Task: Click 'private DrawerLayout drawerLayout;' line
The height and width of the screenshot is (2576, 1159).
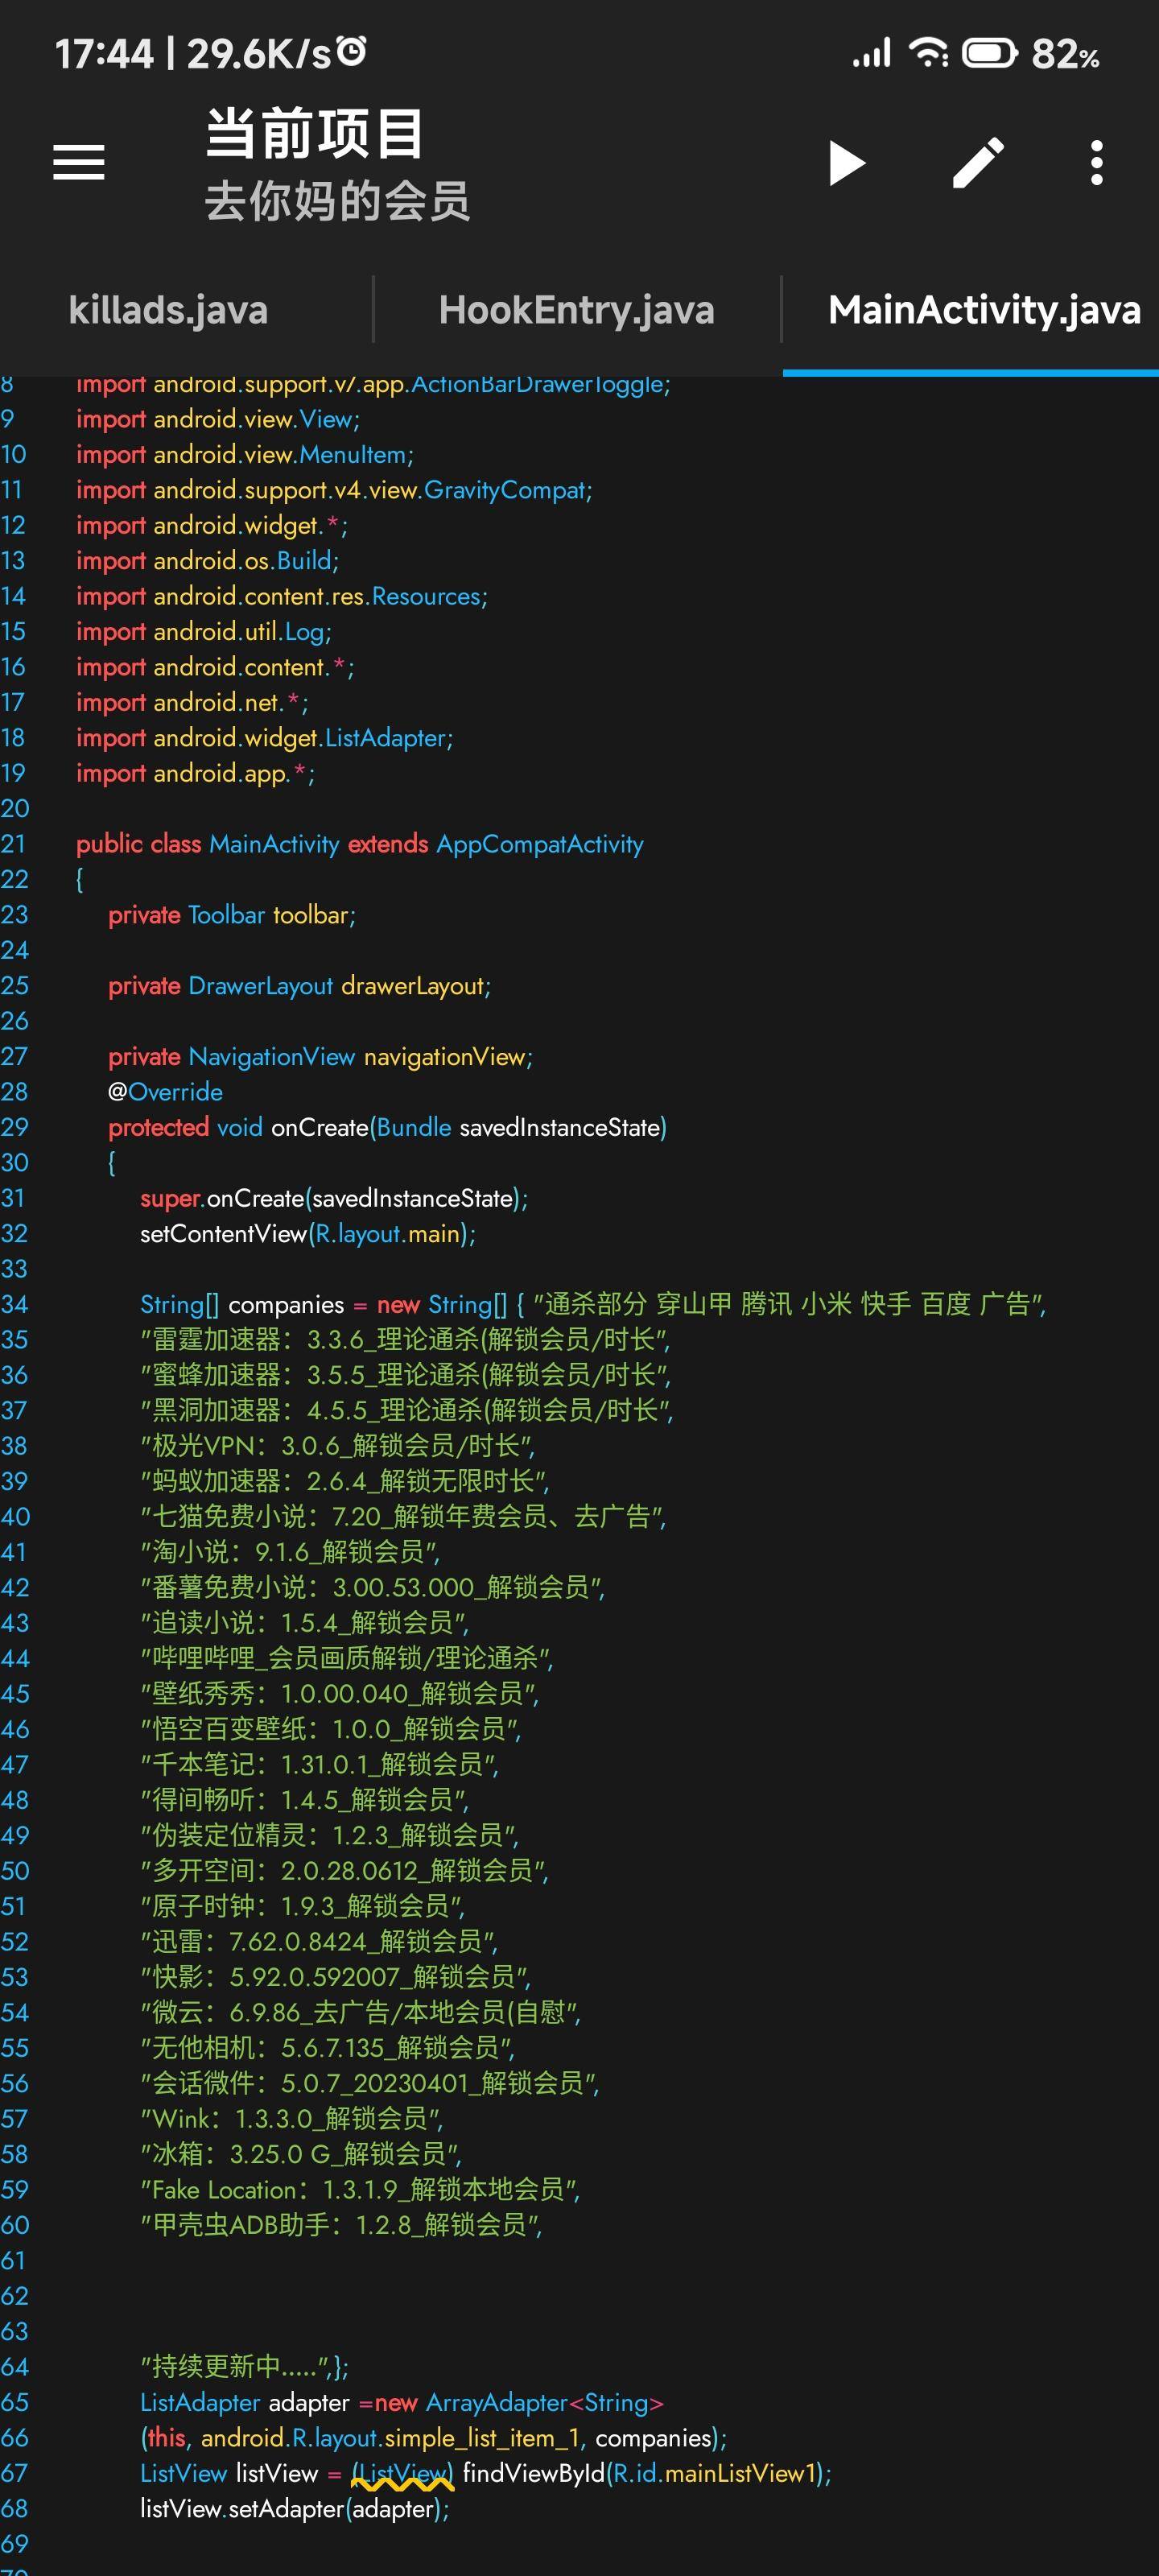Action: 300,986
